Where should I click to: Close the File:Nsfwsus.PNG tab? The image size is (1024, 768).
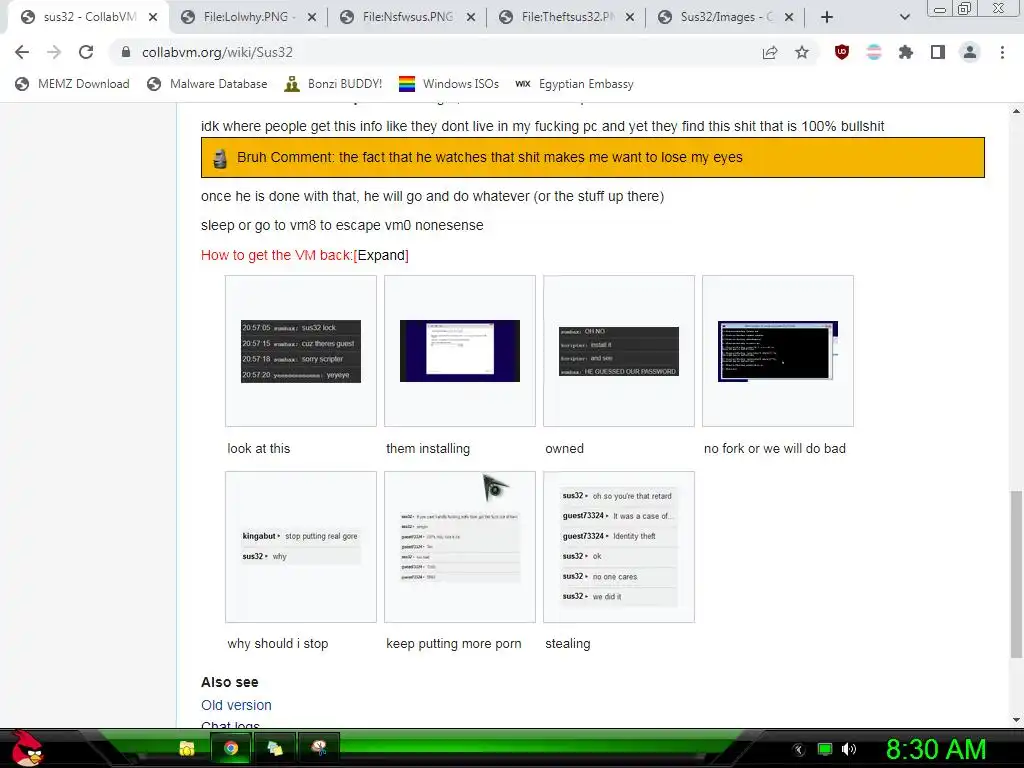(471, 17)
